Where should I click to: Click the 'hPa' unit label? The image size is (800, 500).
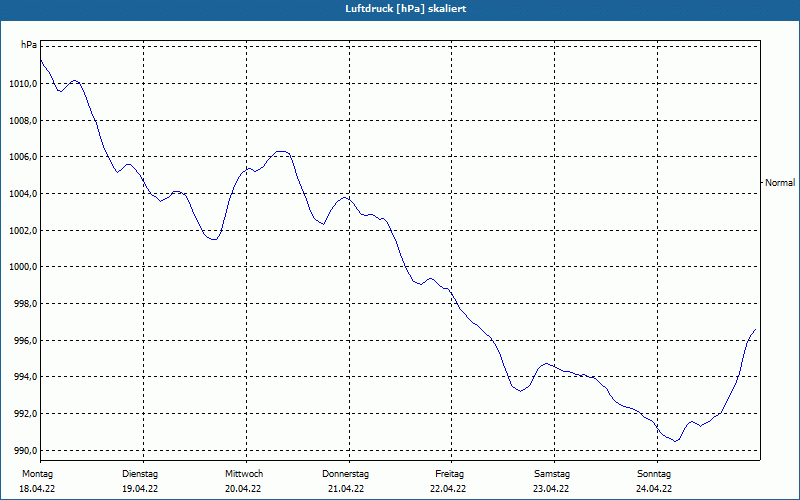click(x=29, y=45)
